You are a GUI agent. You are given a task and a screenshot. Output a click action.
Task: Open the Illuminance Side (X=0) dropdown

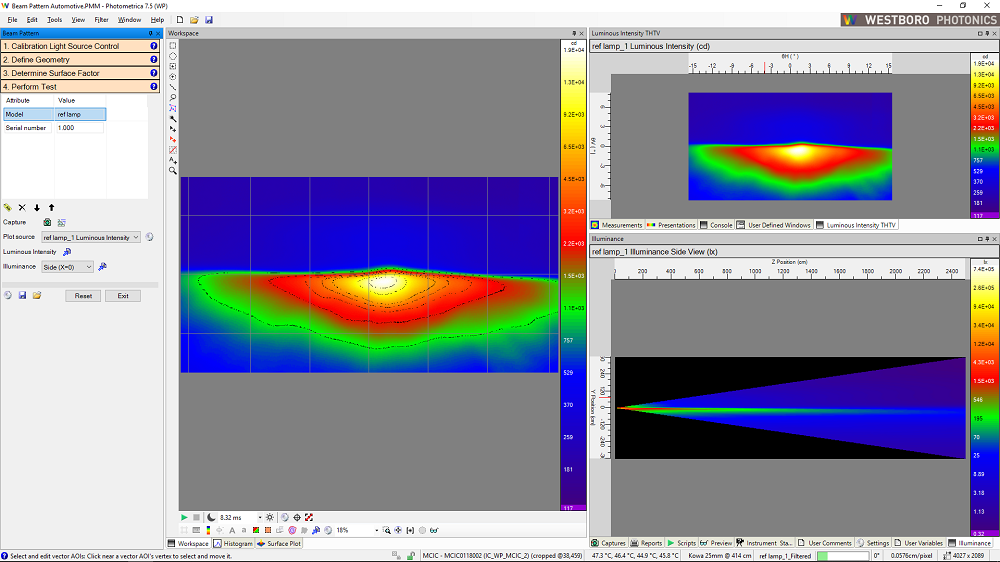coord(67,267)
